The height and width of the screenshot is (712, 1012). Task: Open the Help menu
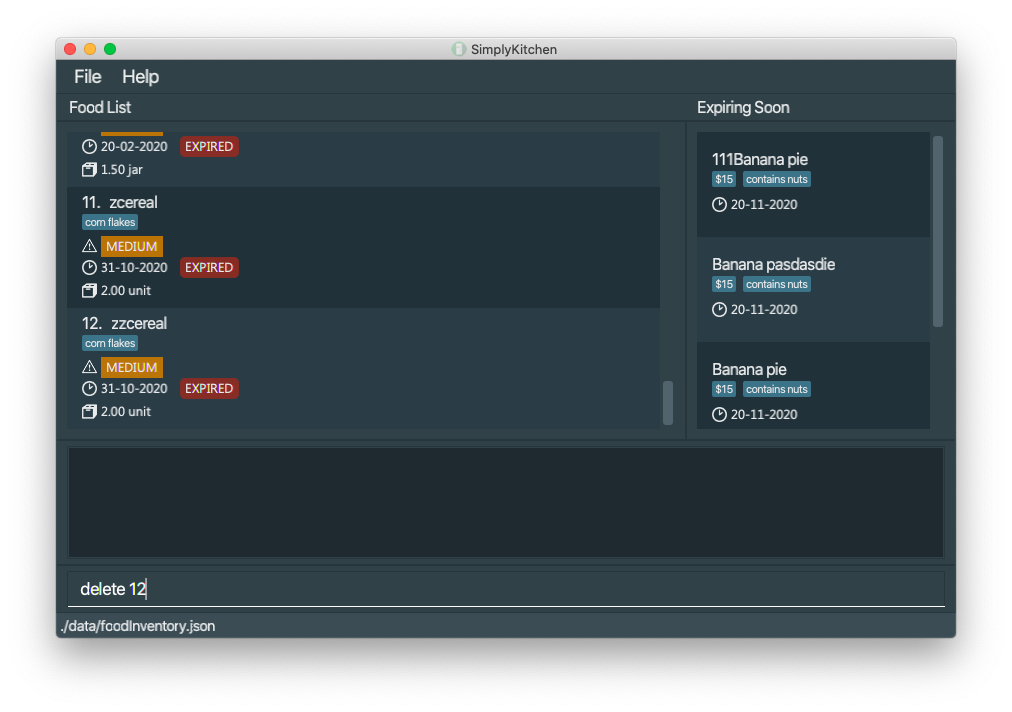point(140,77)
